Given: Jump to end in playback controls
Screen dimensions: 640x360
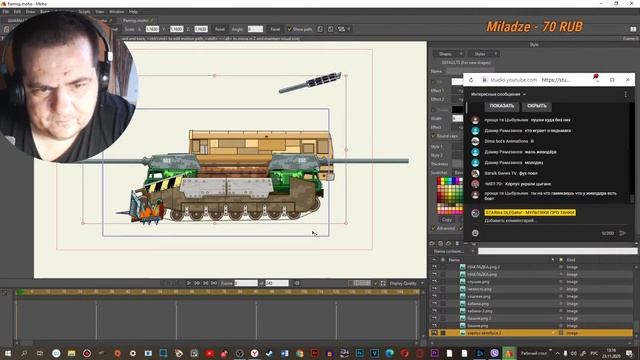Looking at the screenshot, I should point(214,283).
